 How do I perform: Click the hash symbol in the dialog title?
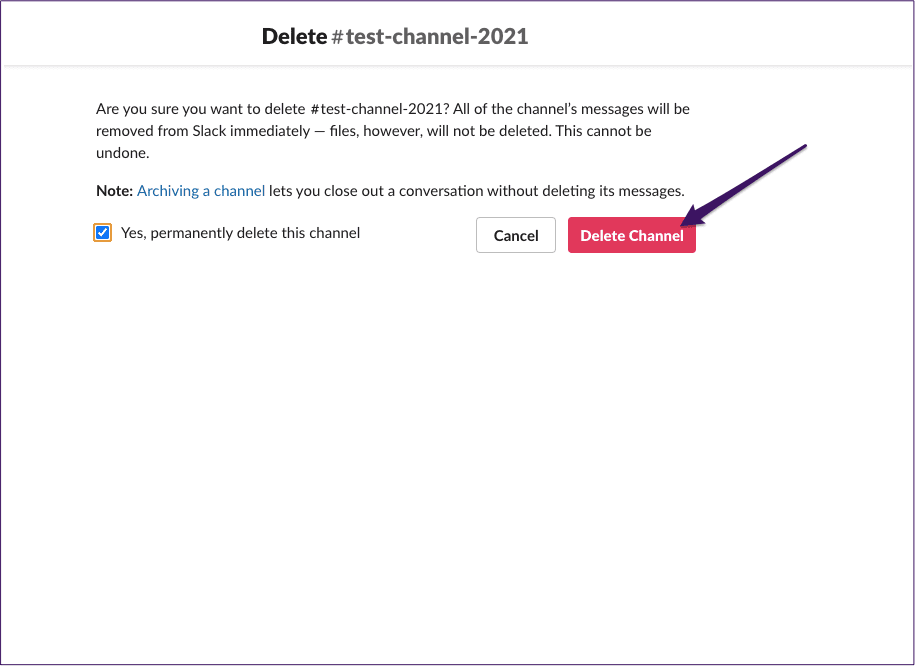[337, 37]
